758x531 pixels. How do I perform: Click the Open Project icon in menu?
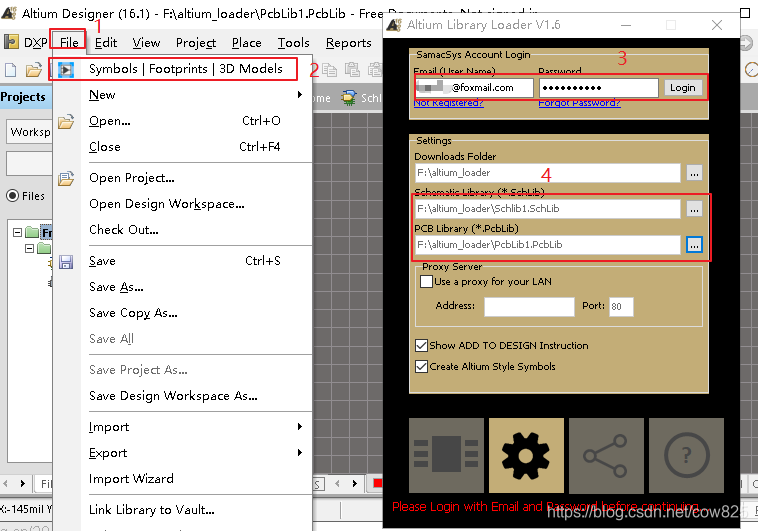(x=66, y=178)
